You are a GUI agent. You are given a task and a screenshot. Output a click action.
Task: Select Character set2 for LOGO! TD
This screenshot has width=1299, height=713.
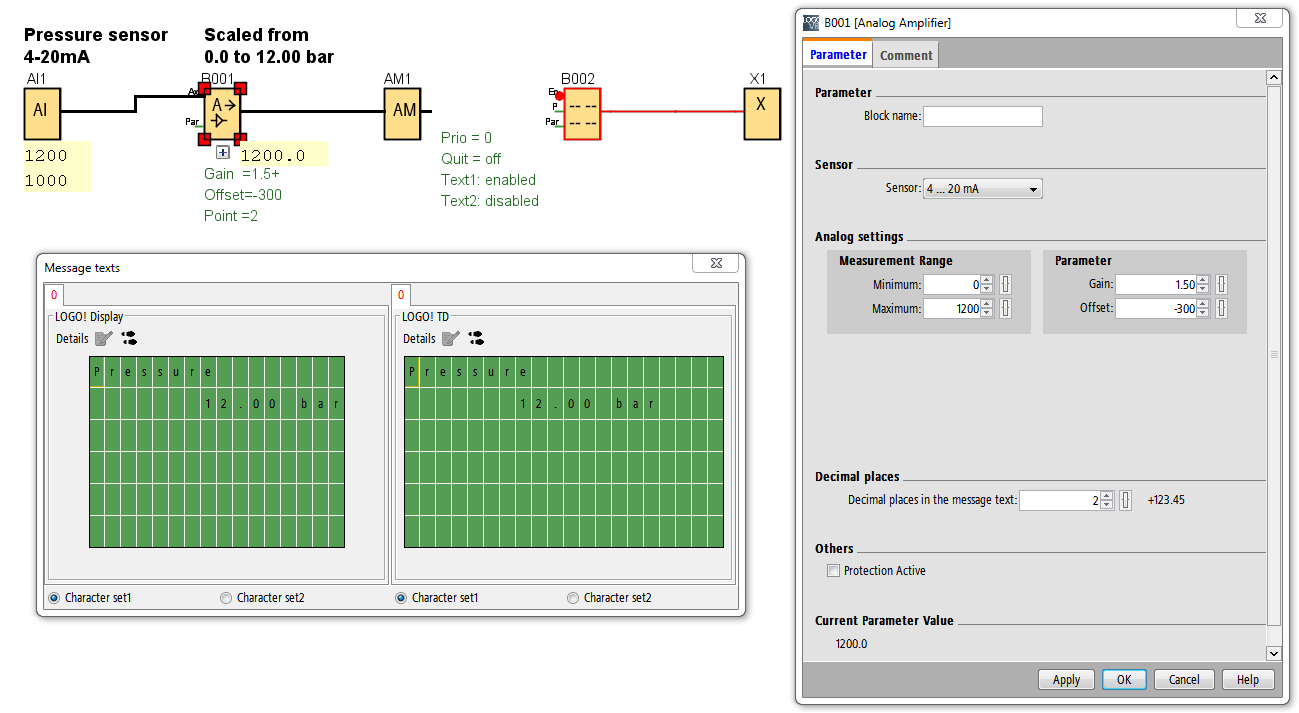[x=573, y=598]
